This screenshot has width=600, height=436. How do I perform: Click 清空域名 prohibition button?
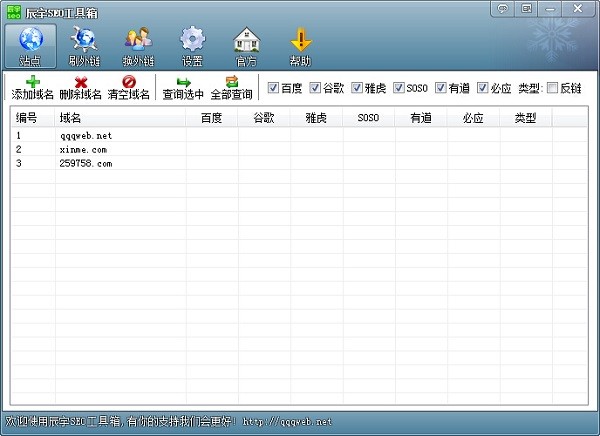click(129, 88)
